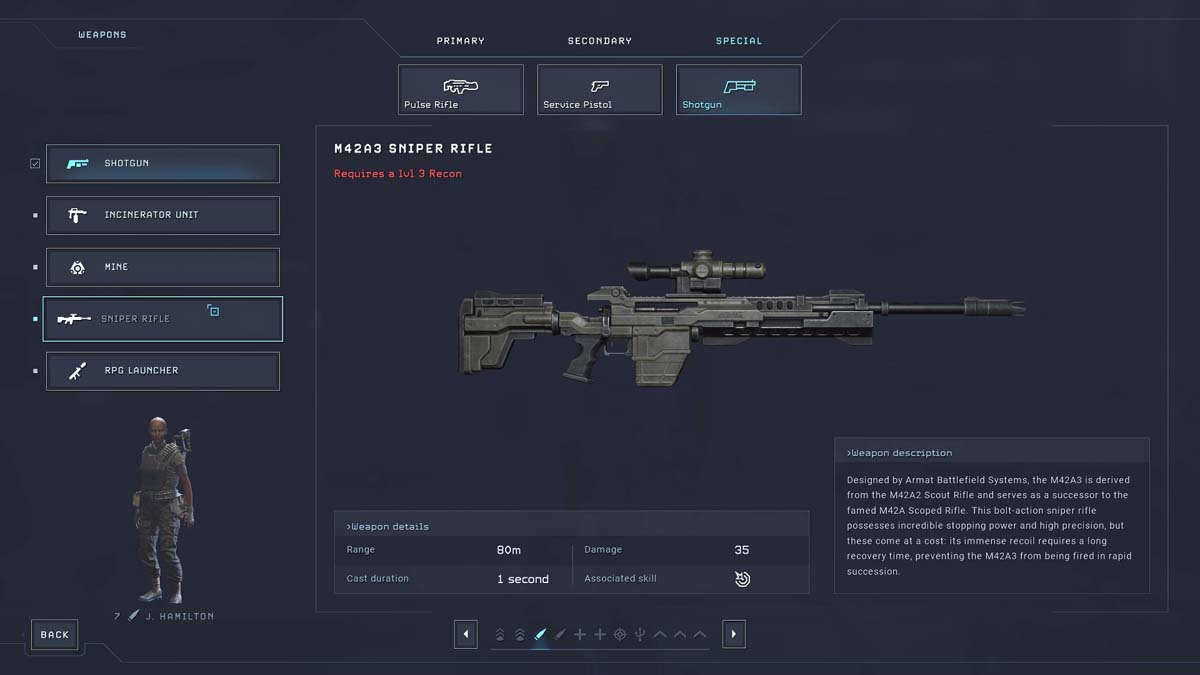
Task: Click the Sniper Rifle icon in the sidebar
Action: click(x=75, y=318)
